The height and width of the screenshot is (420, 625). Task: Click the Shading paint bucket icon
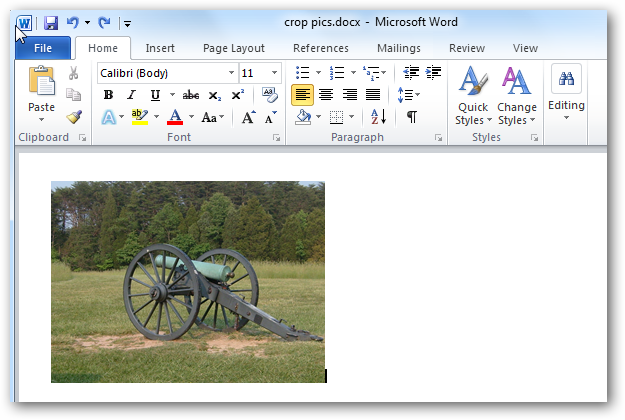pyautogui.click(x=303, y=117)
